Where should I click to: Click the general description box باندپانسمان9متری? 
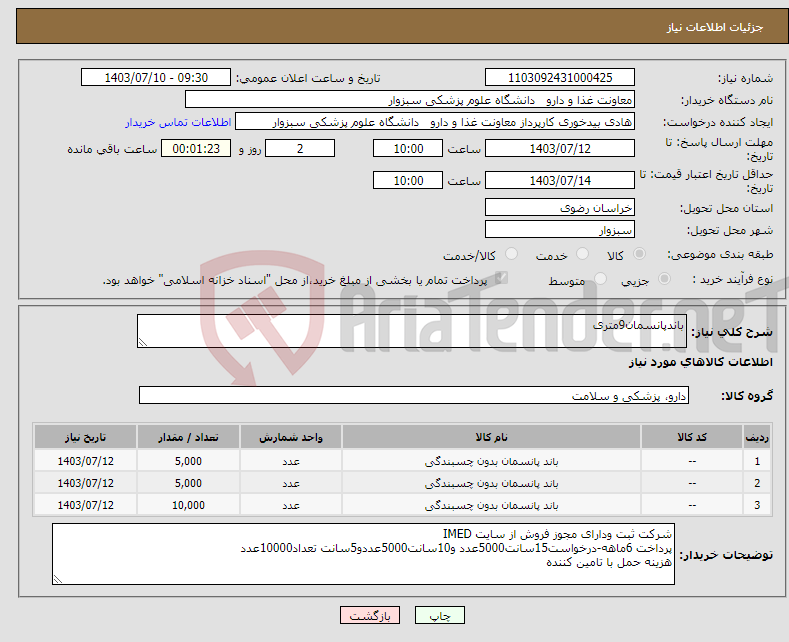tap(412, 331)
